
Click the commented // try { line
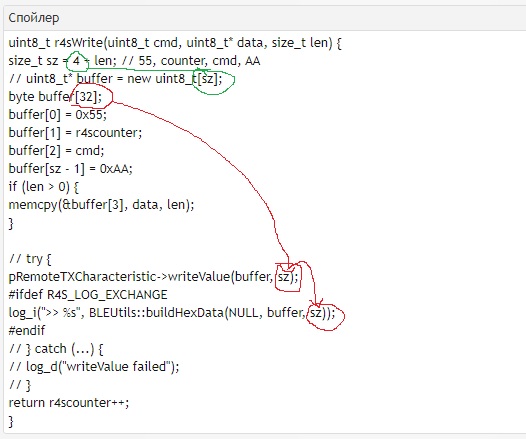pyautogui.click(x=30, y=259)
